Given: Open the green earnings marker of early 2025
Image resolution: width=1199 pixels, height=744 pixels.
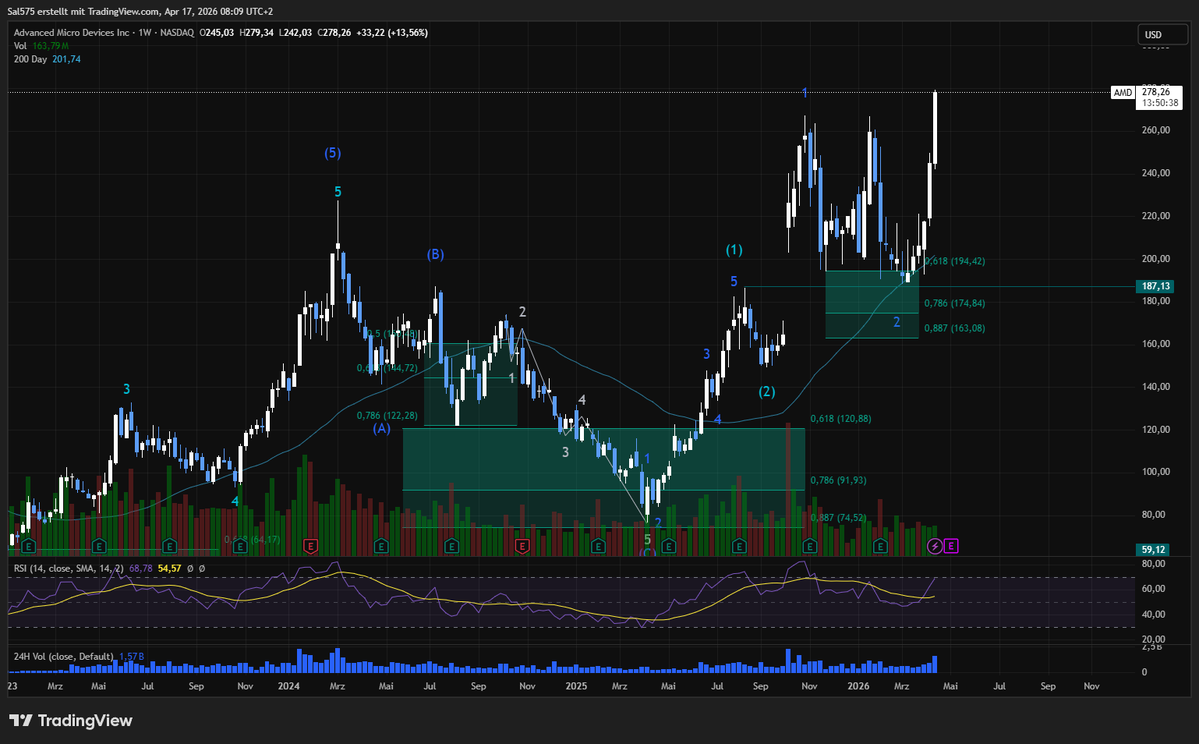Looking at the screenshot, I should [598, 546].
